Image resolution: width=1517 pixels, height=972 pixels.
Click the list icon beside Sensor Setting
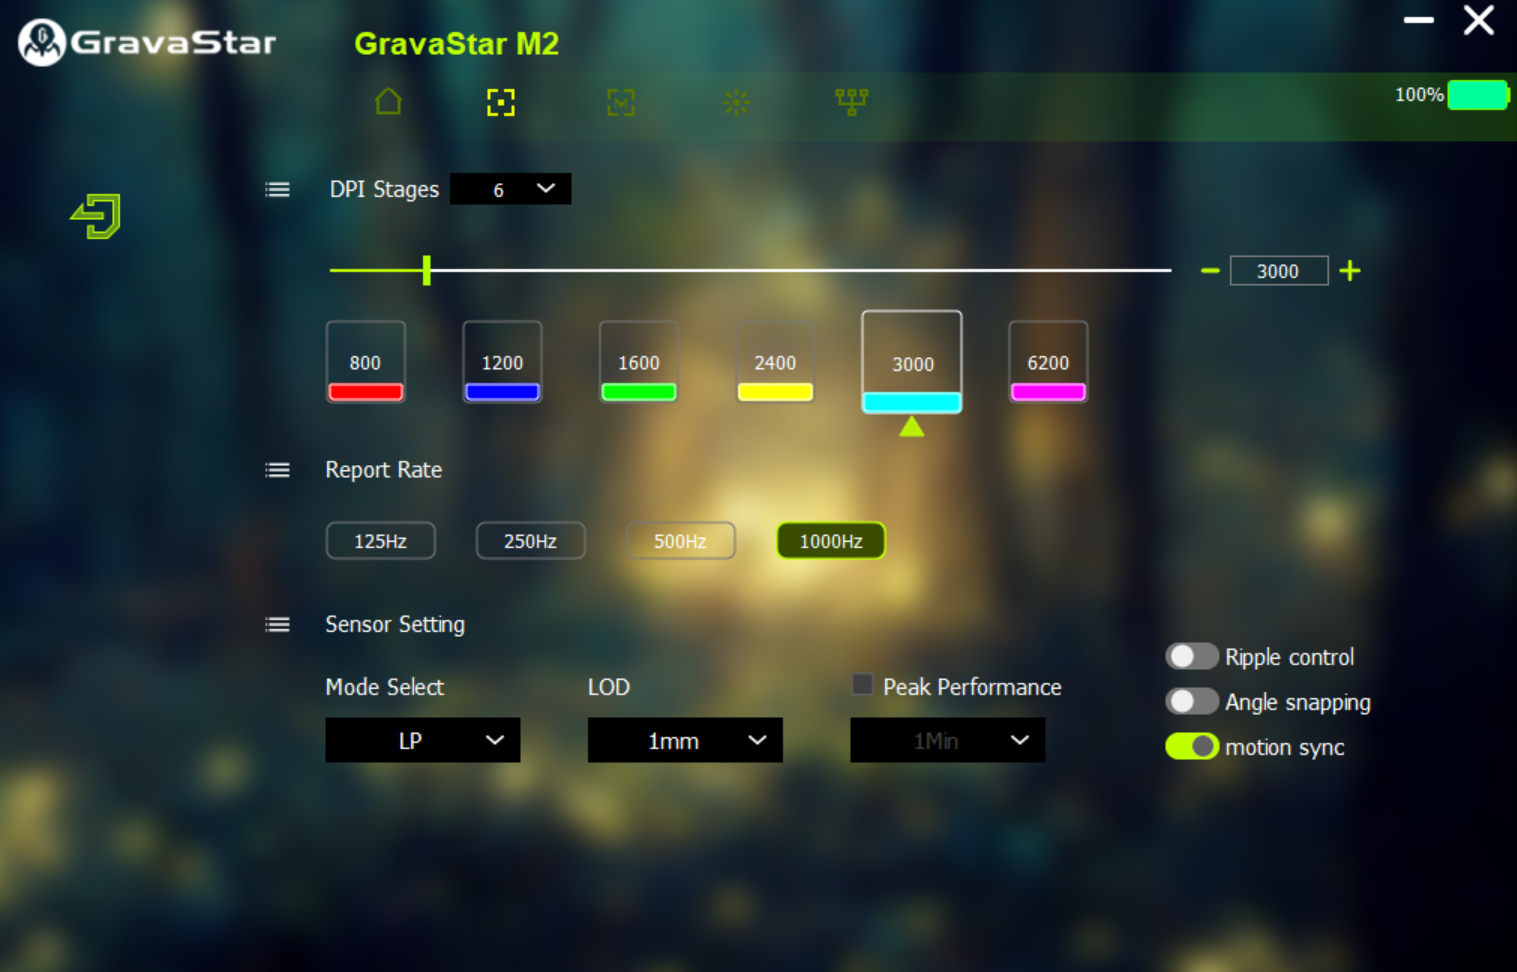(x=277, y=624)
